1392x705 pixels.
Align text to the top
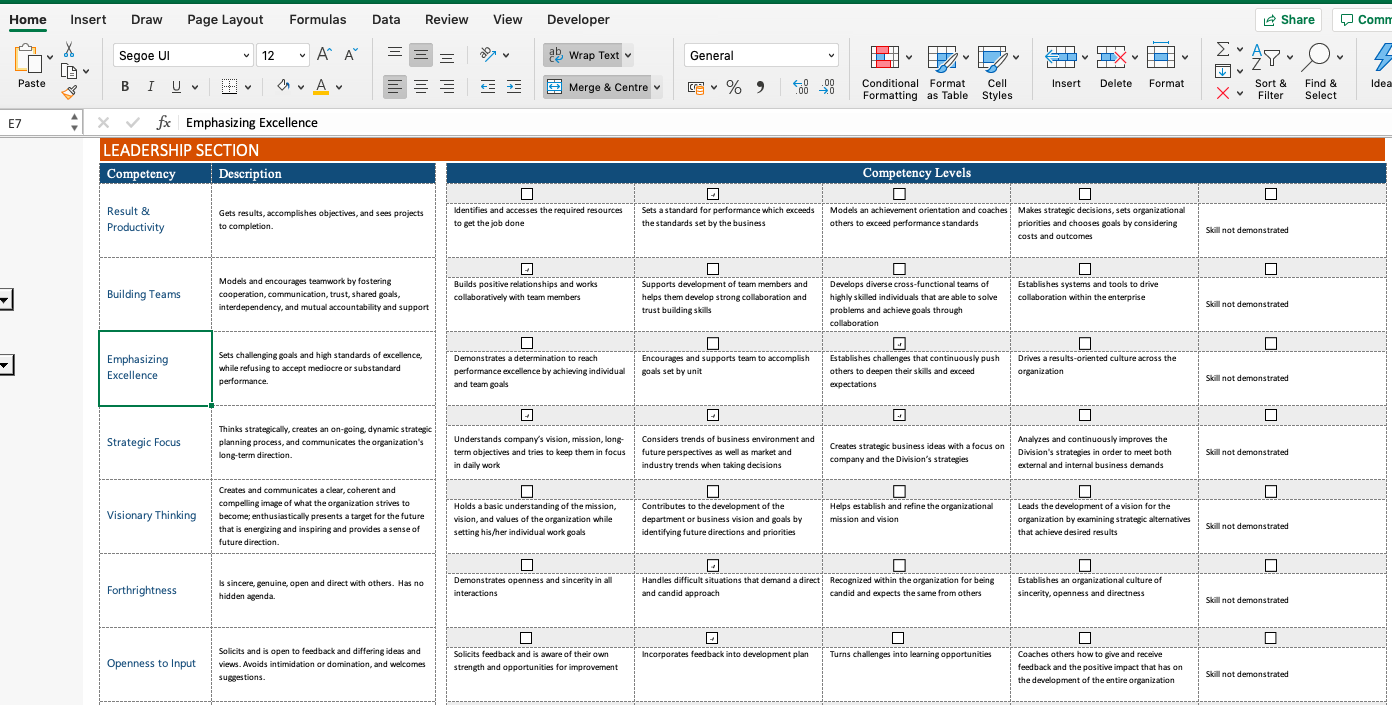(x=395, y=54)
